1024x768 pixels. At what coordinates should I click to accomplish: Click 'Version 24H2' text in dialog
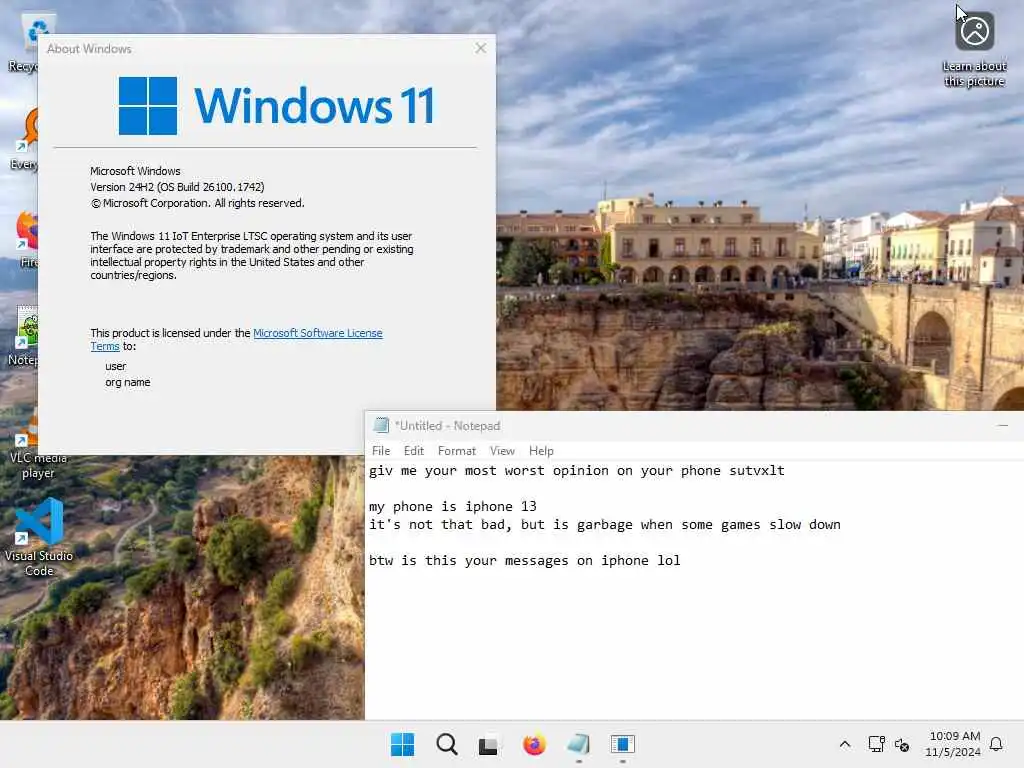(177, 187)
